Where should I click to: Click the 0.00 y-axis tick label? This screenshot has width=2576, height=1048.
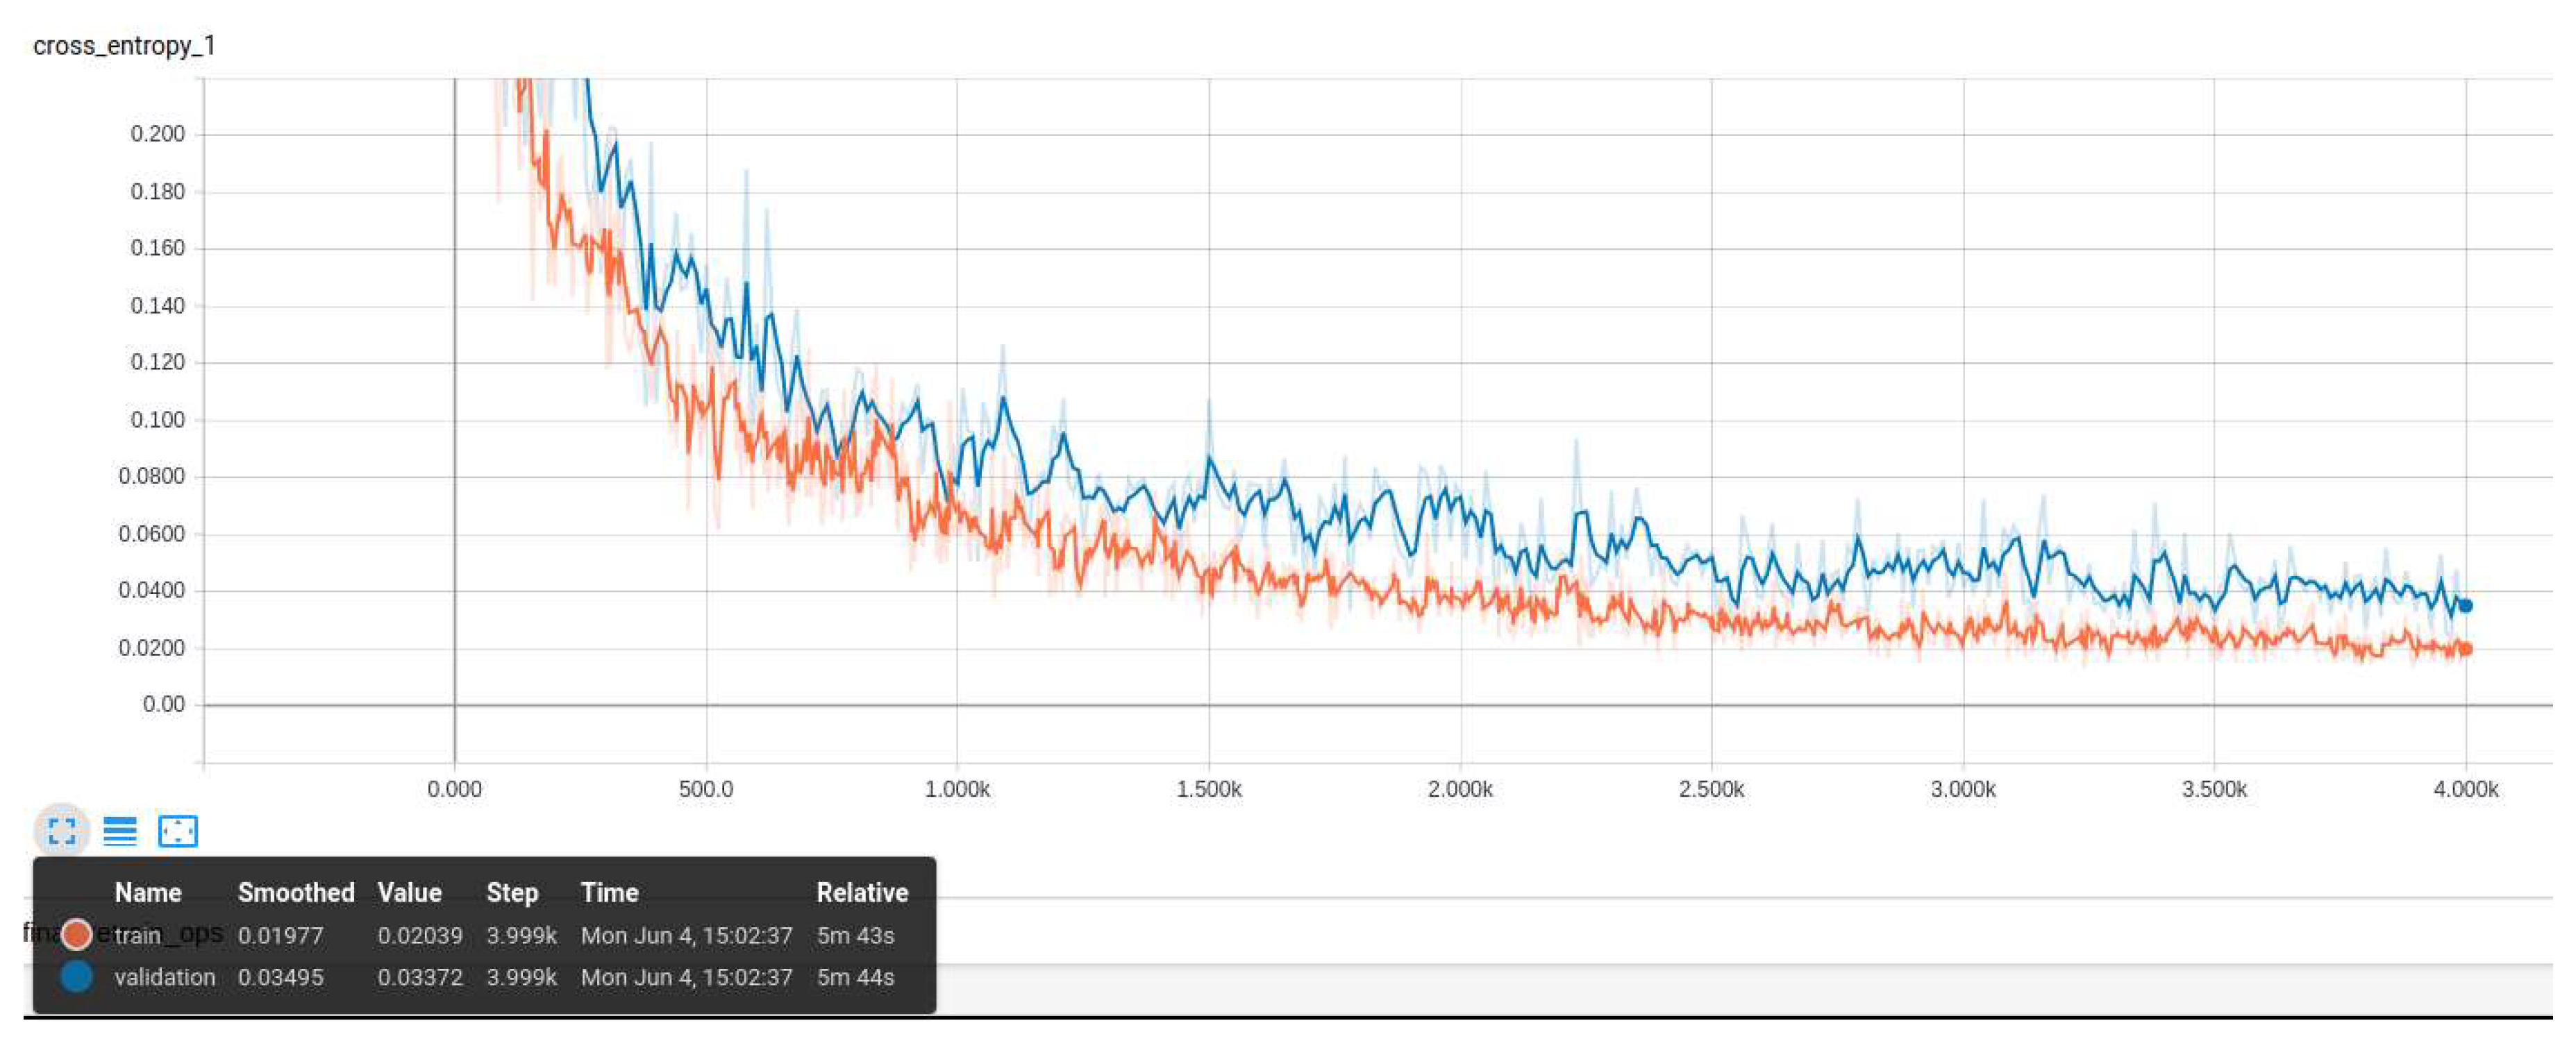(164, 704)
